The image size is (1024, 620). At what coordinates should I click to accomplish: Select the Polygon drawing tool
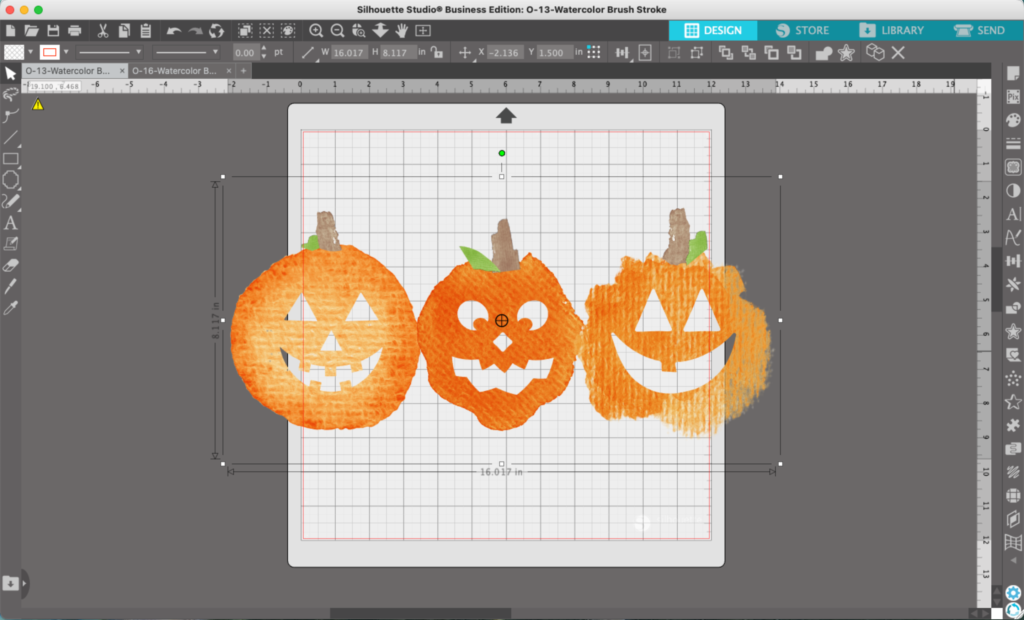[x=10, y=180]
